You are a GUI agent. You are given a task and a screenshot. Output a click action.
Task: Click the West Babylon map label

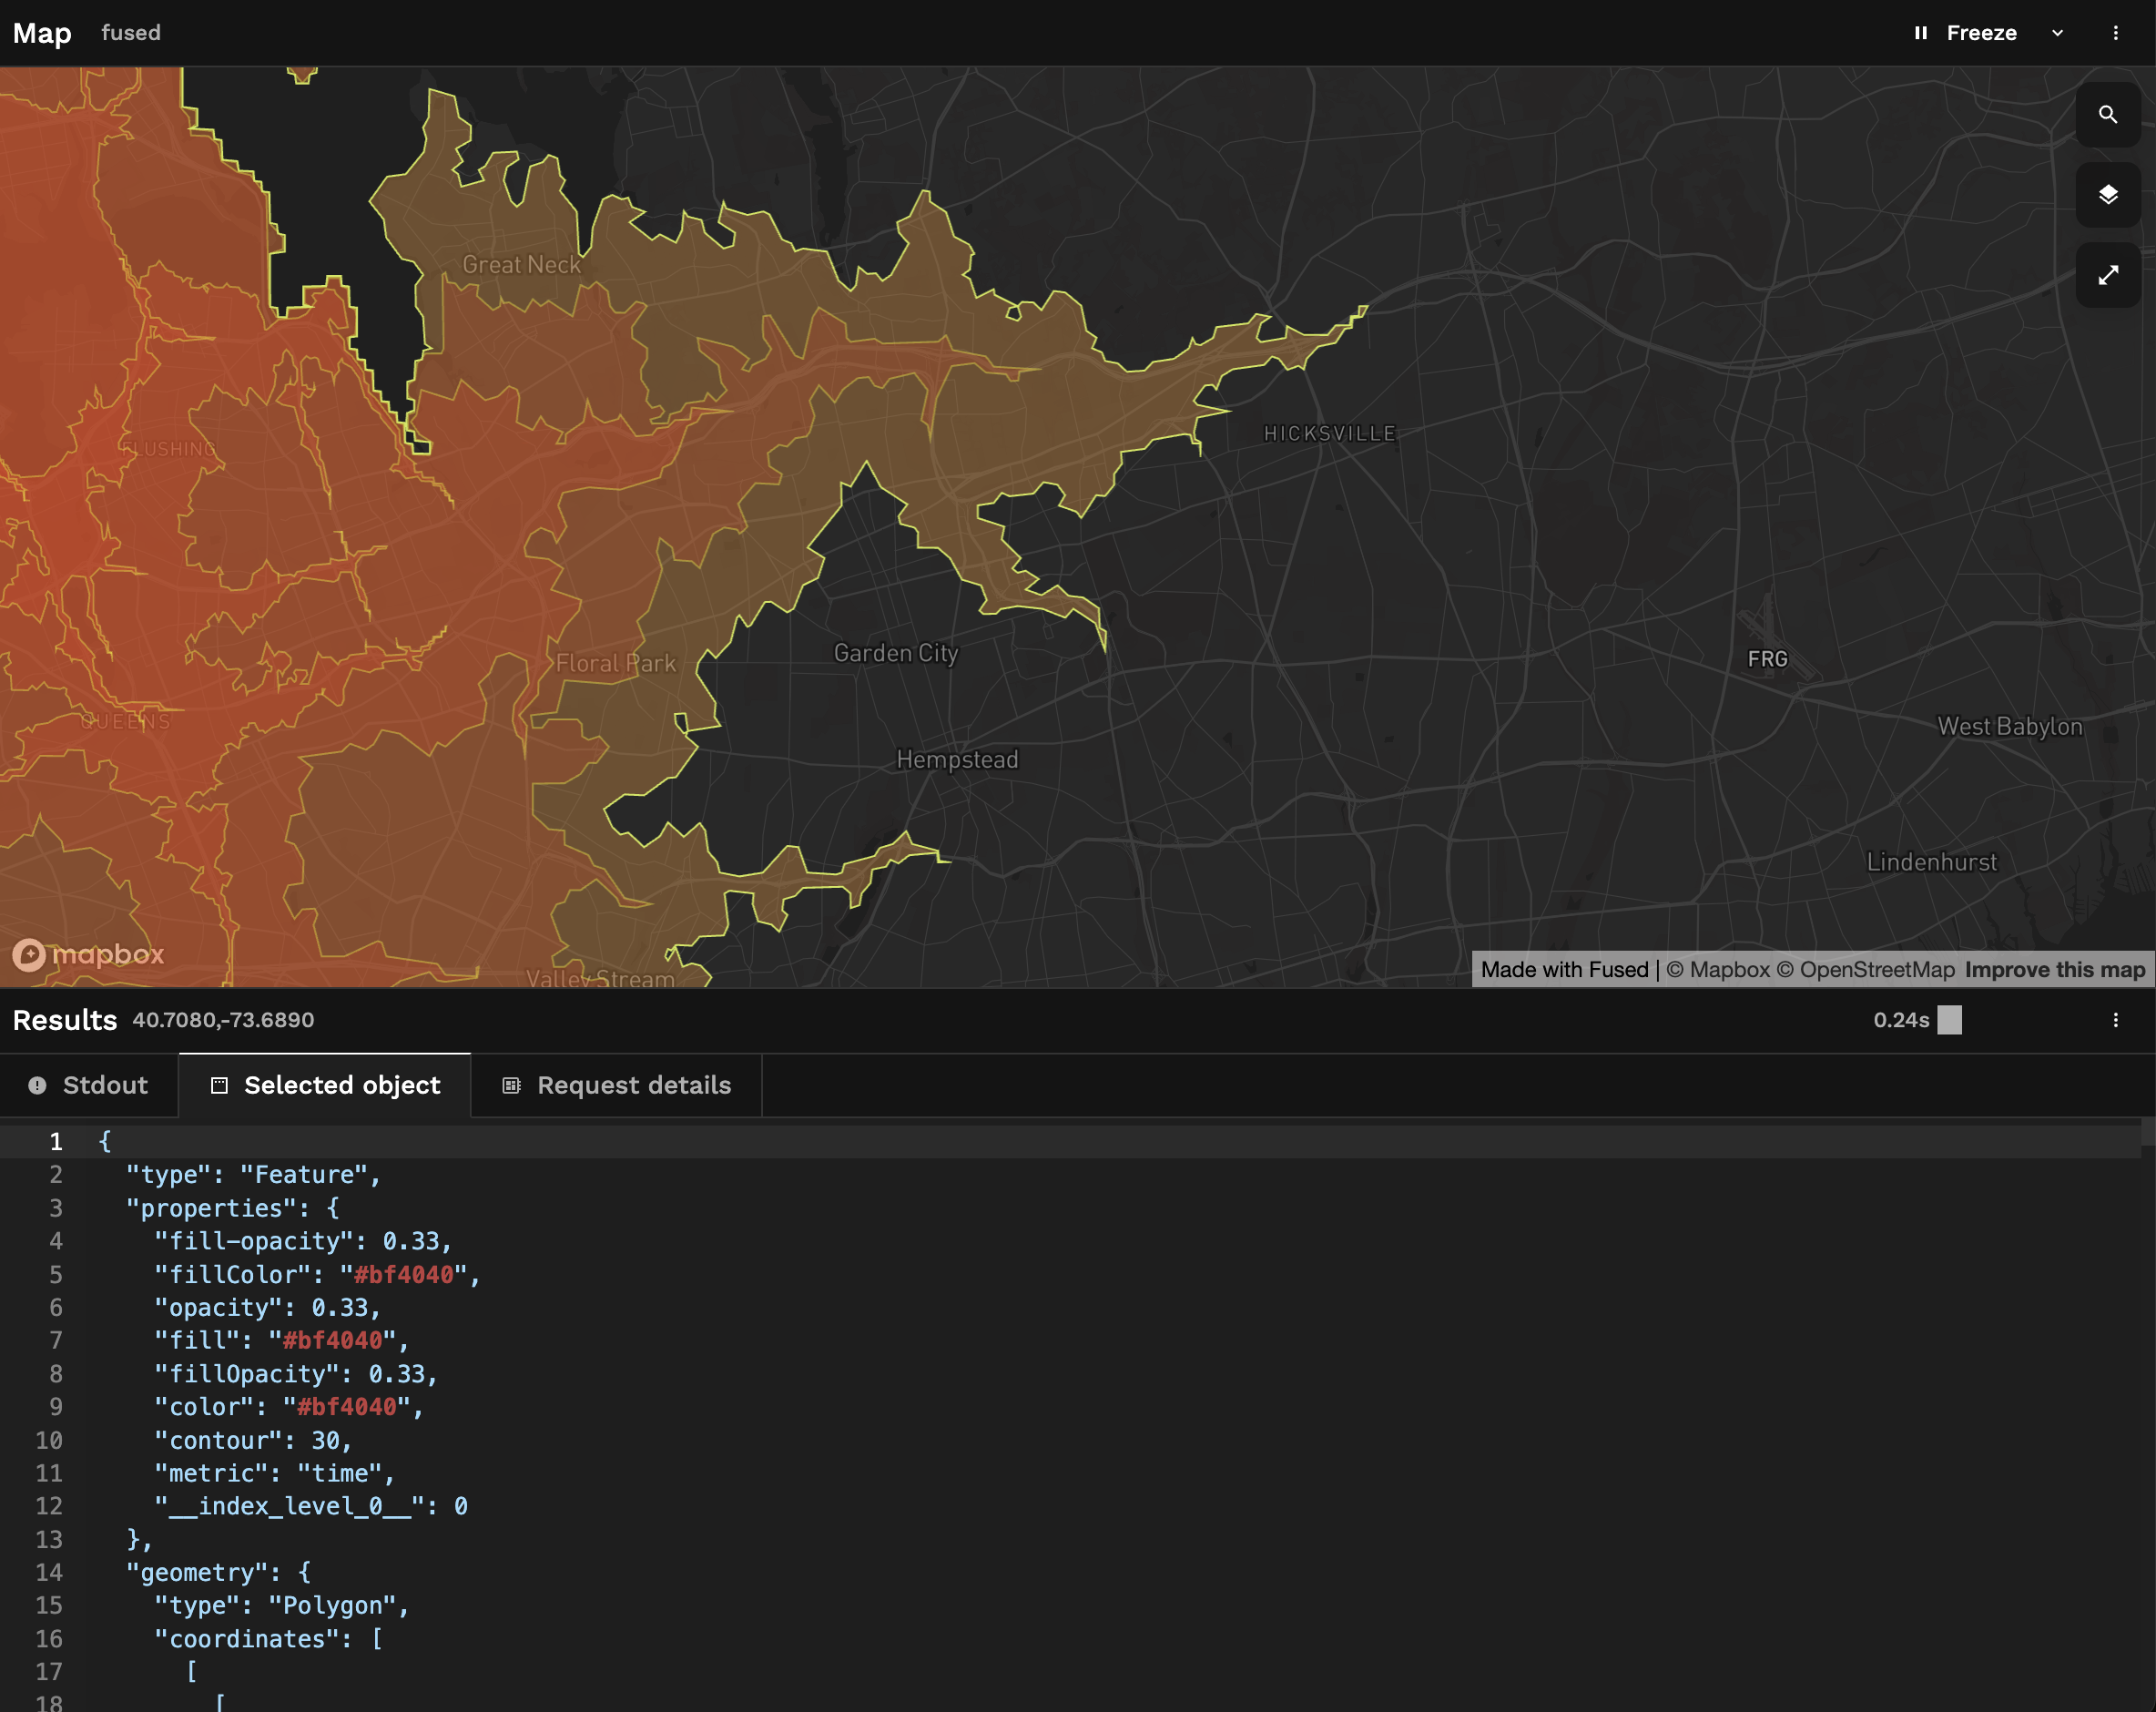coord(2009,727)
